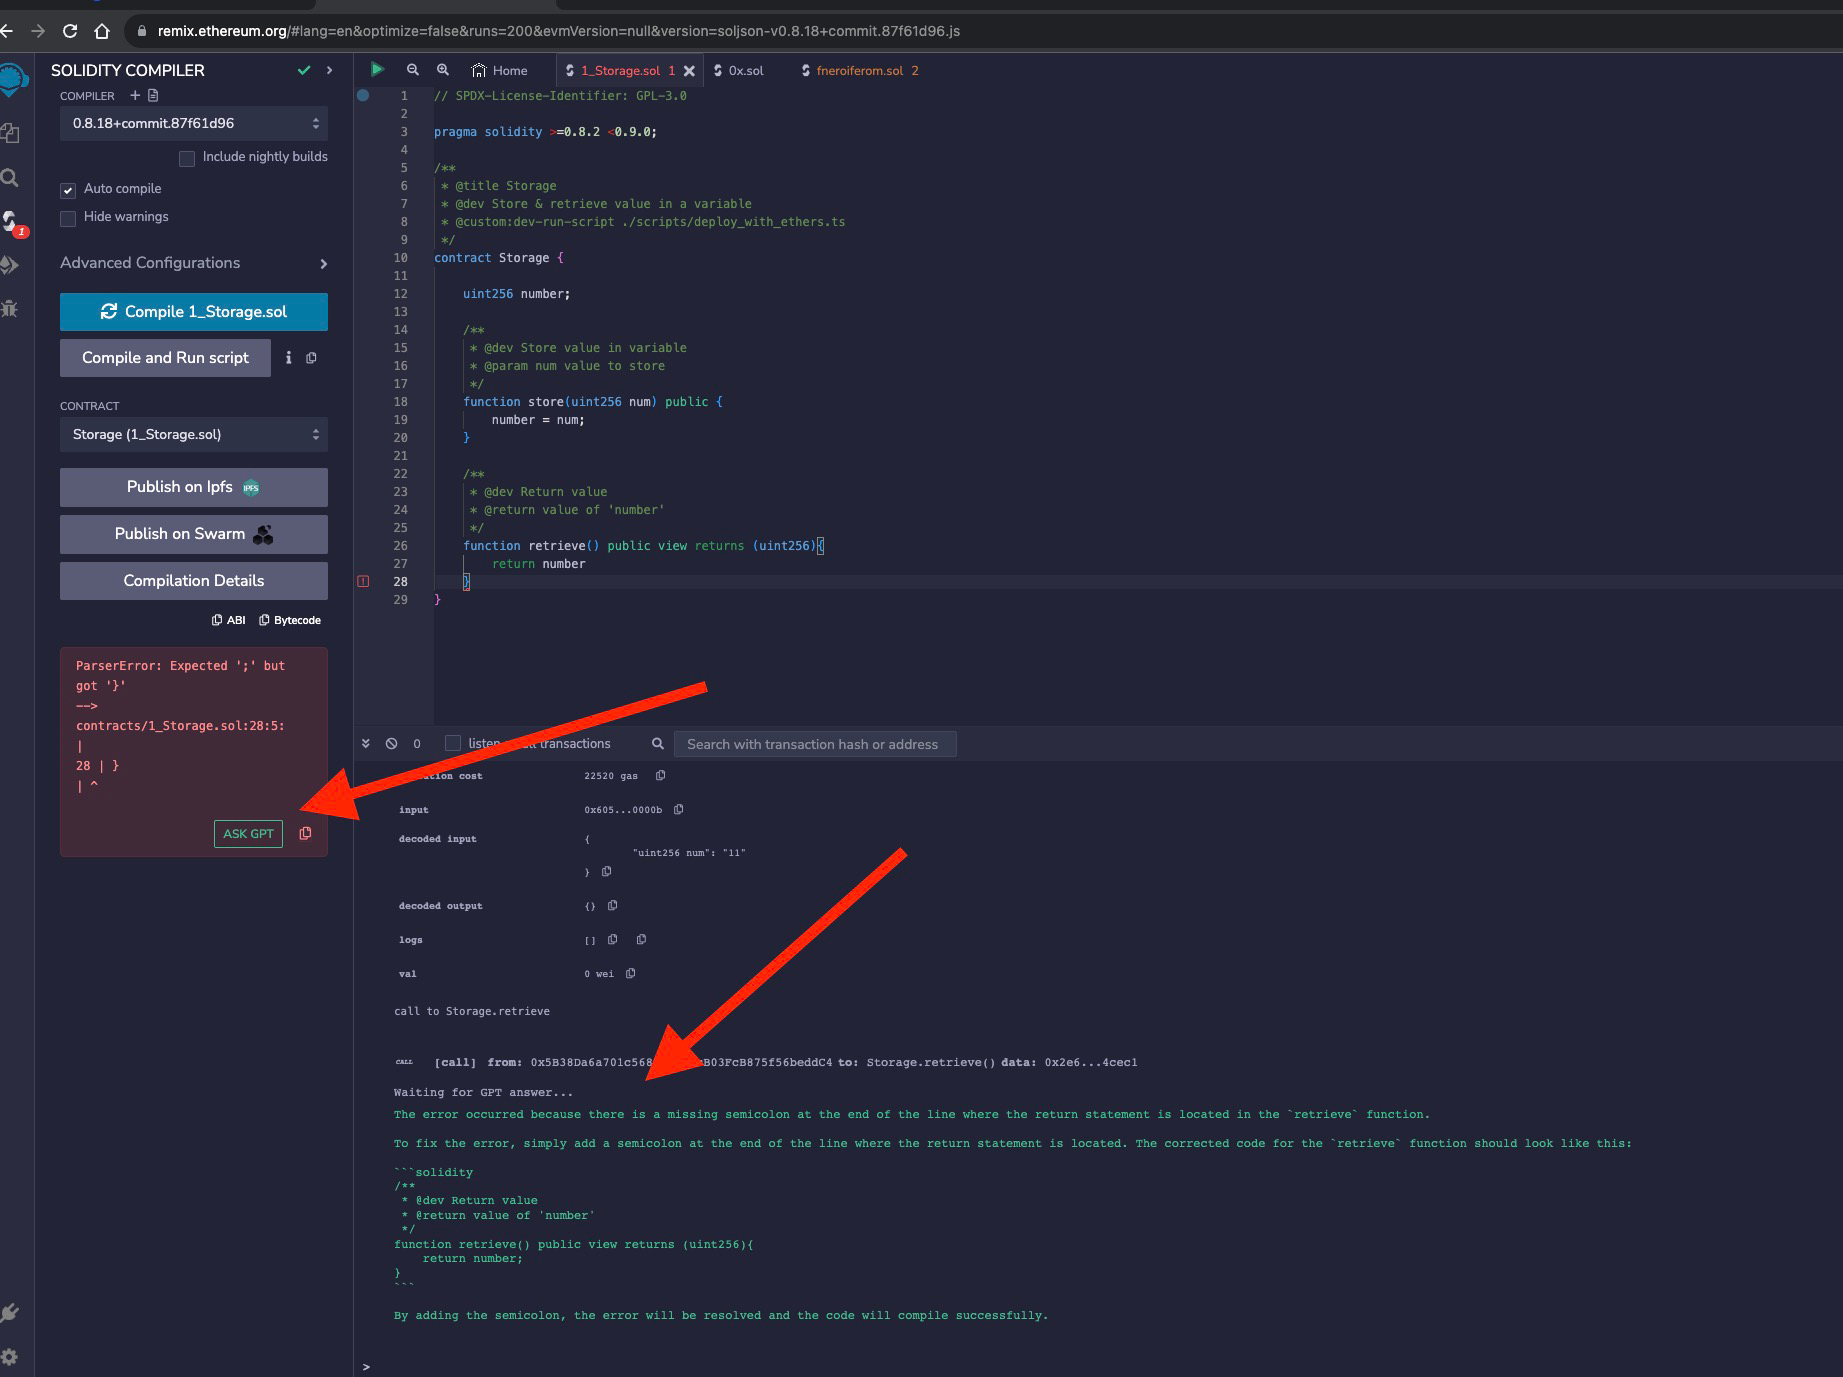Open the File explorer sidebar icon

click(x=10, y=133)
